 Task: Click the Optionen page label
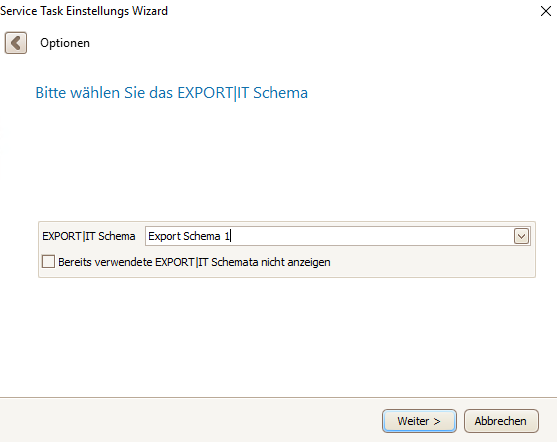click(x=65, y=43)
